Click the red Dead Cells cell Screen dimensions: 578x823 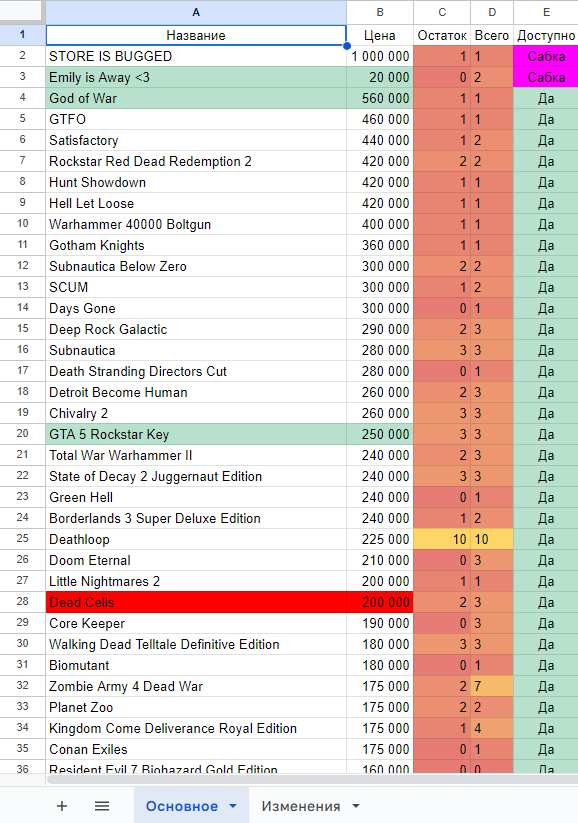[x=196, y=602]
